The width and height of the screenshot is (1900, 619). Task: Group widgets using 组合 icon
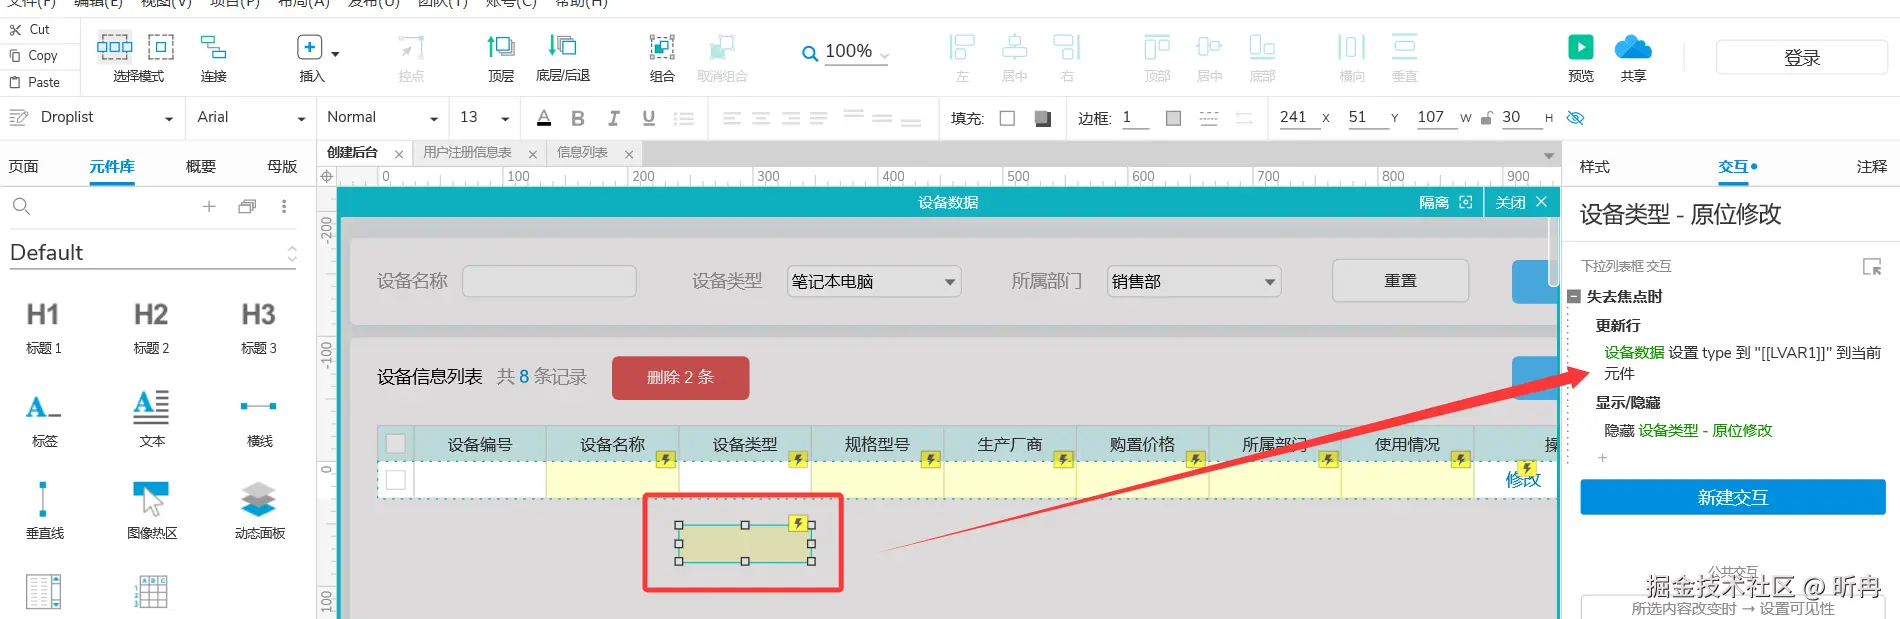[x=661, y=47]
